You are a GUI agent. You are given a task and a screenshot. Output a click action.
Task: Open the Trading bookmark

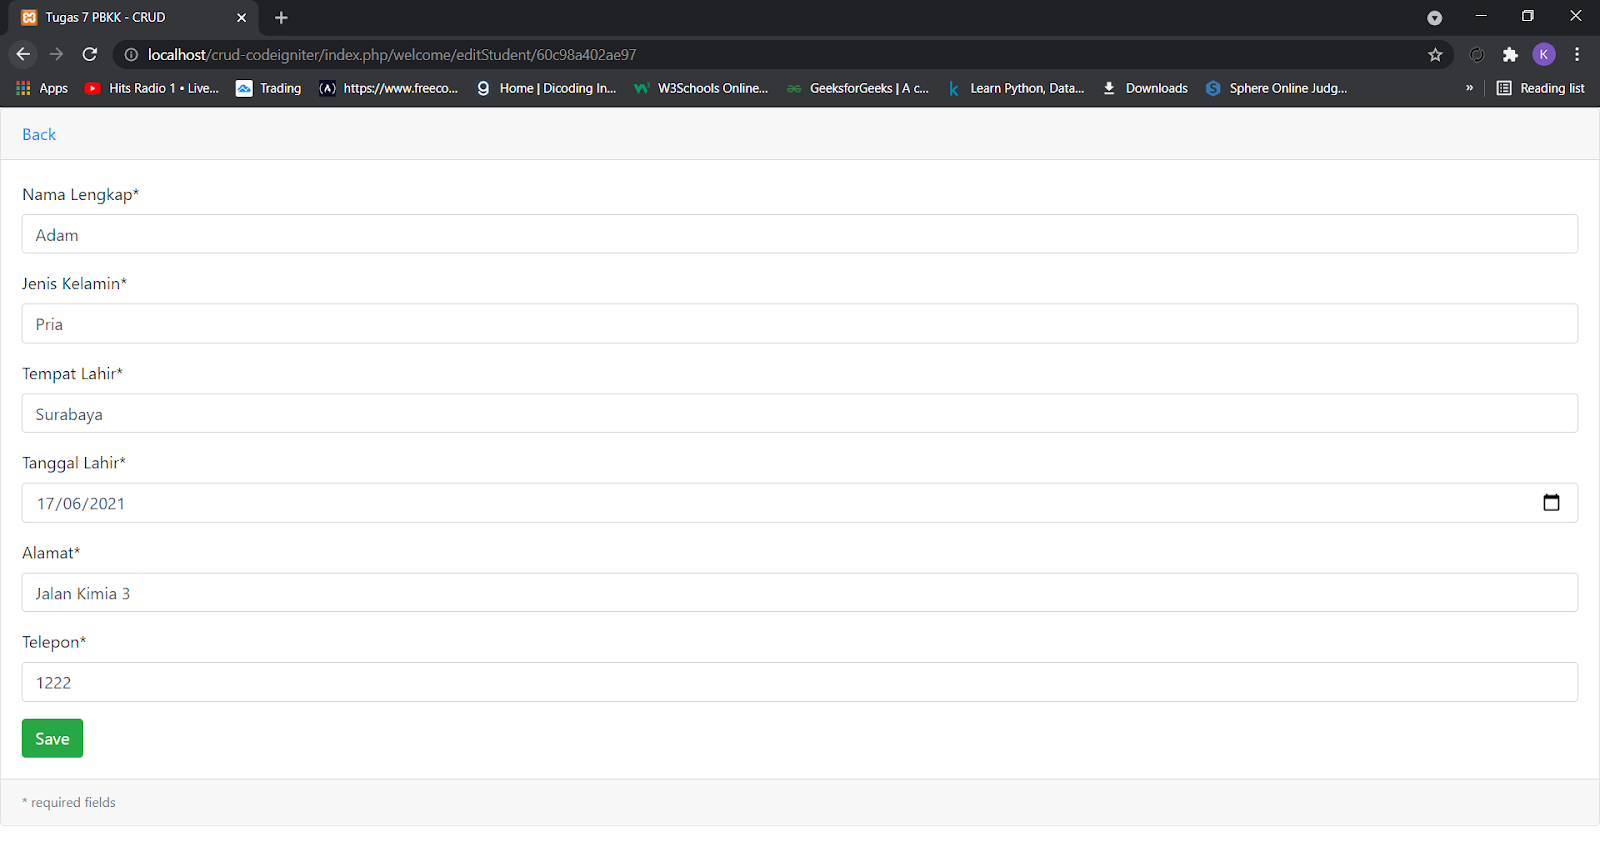pos(268,88)
